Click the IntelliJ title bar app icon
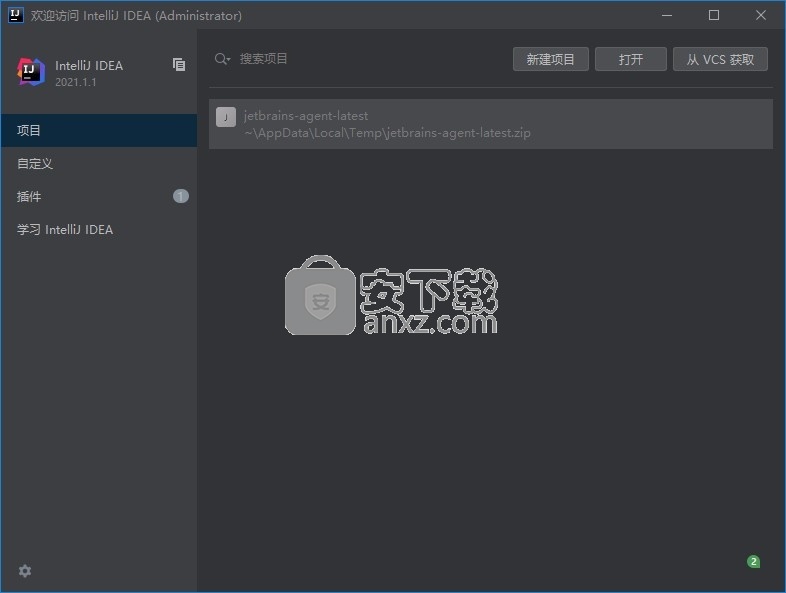The image size is (786, 593). coord(16,15)
